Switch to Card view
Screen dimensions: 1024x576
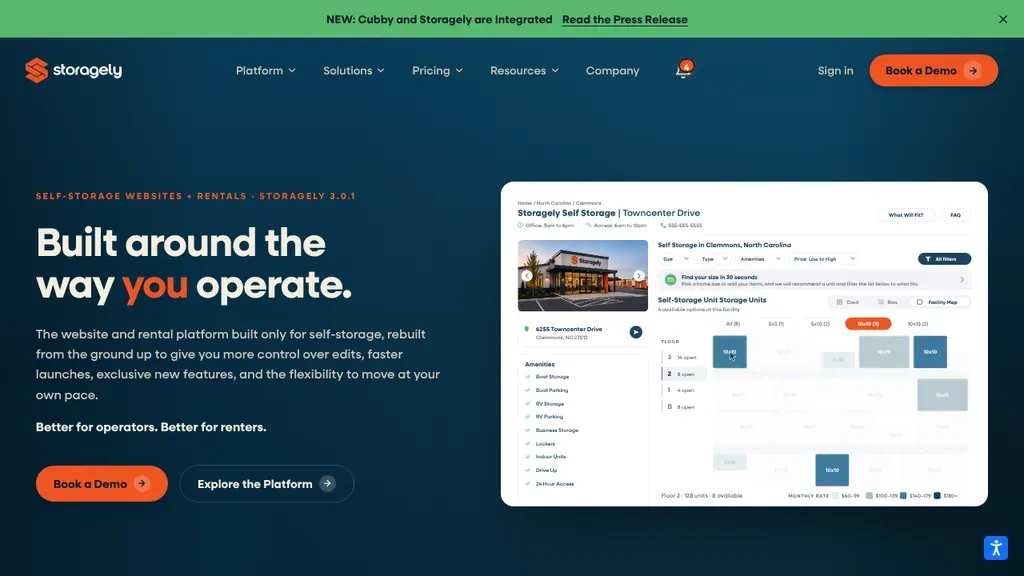click(848, 302)
